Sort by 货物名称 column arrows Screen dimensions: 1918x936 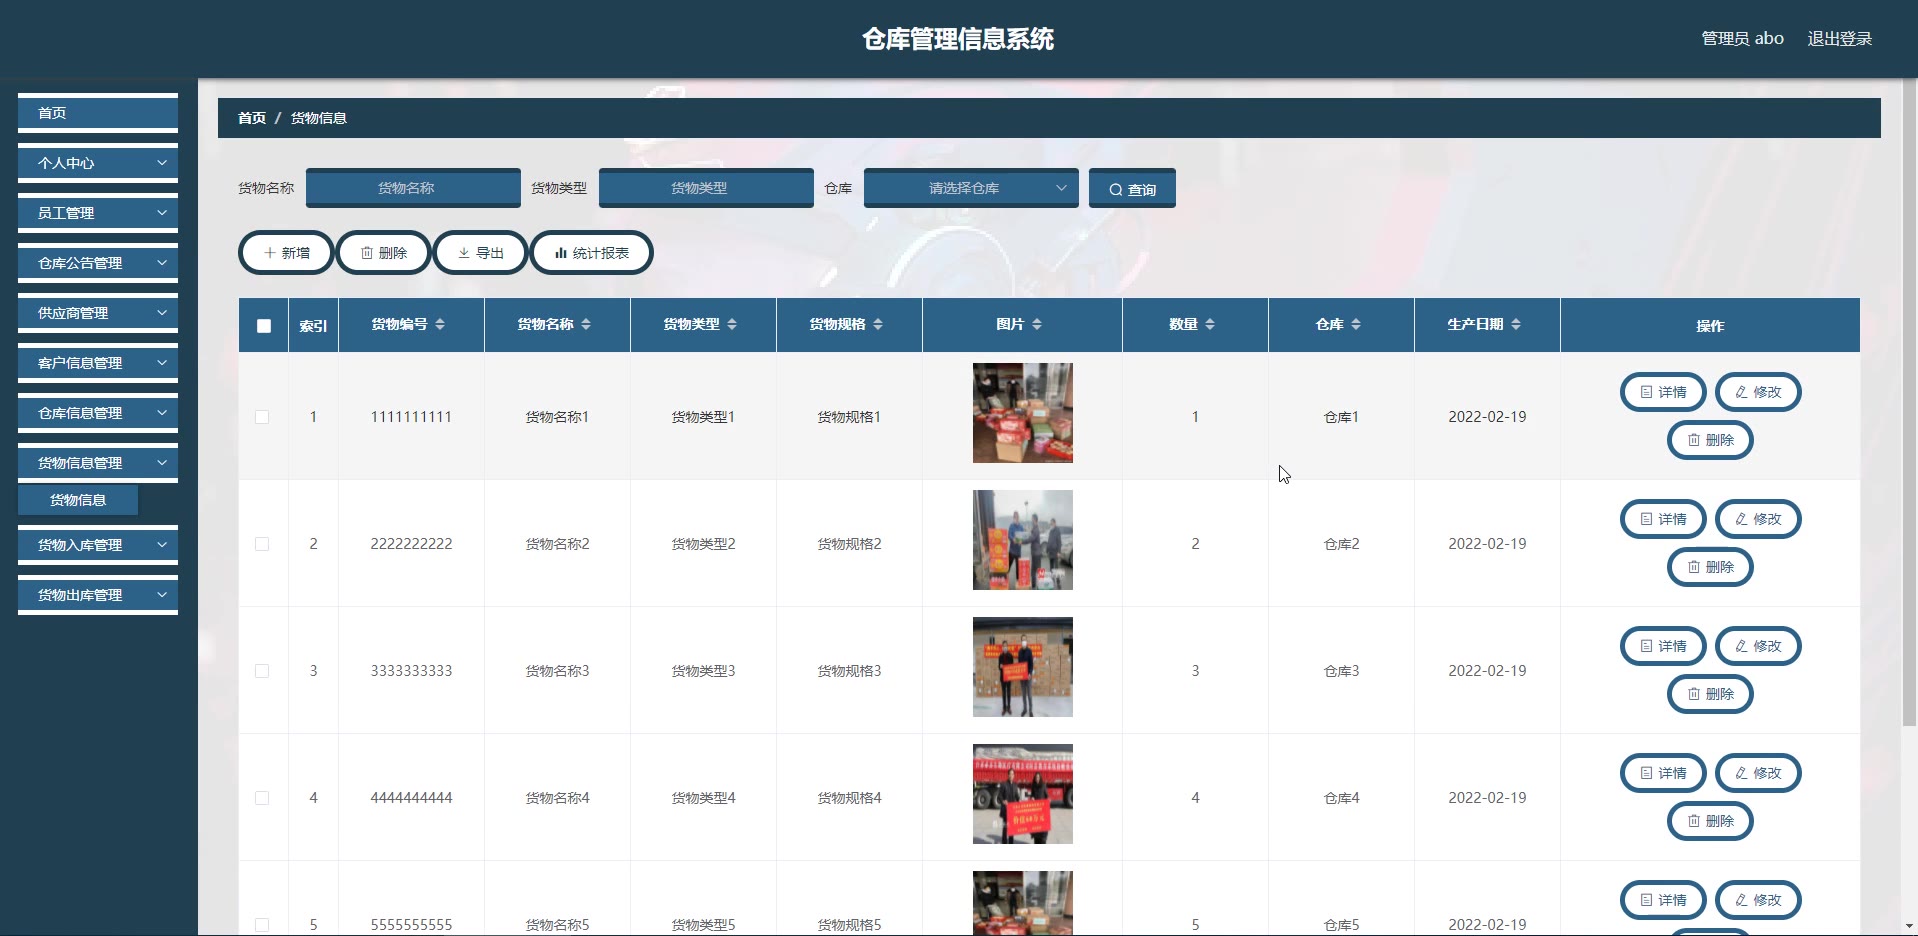pyautogui.click(x=586, y=324)
